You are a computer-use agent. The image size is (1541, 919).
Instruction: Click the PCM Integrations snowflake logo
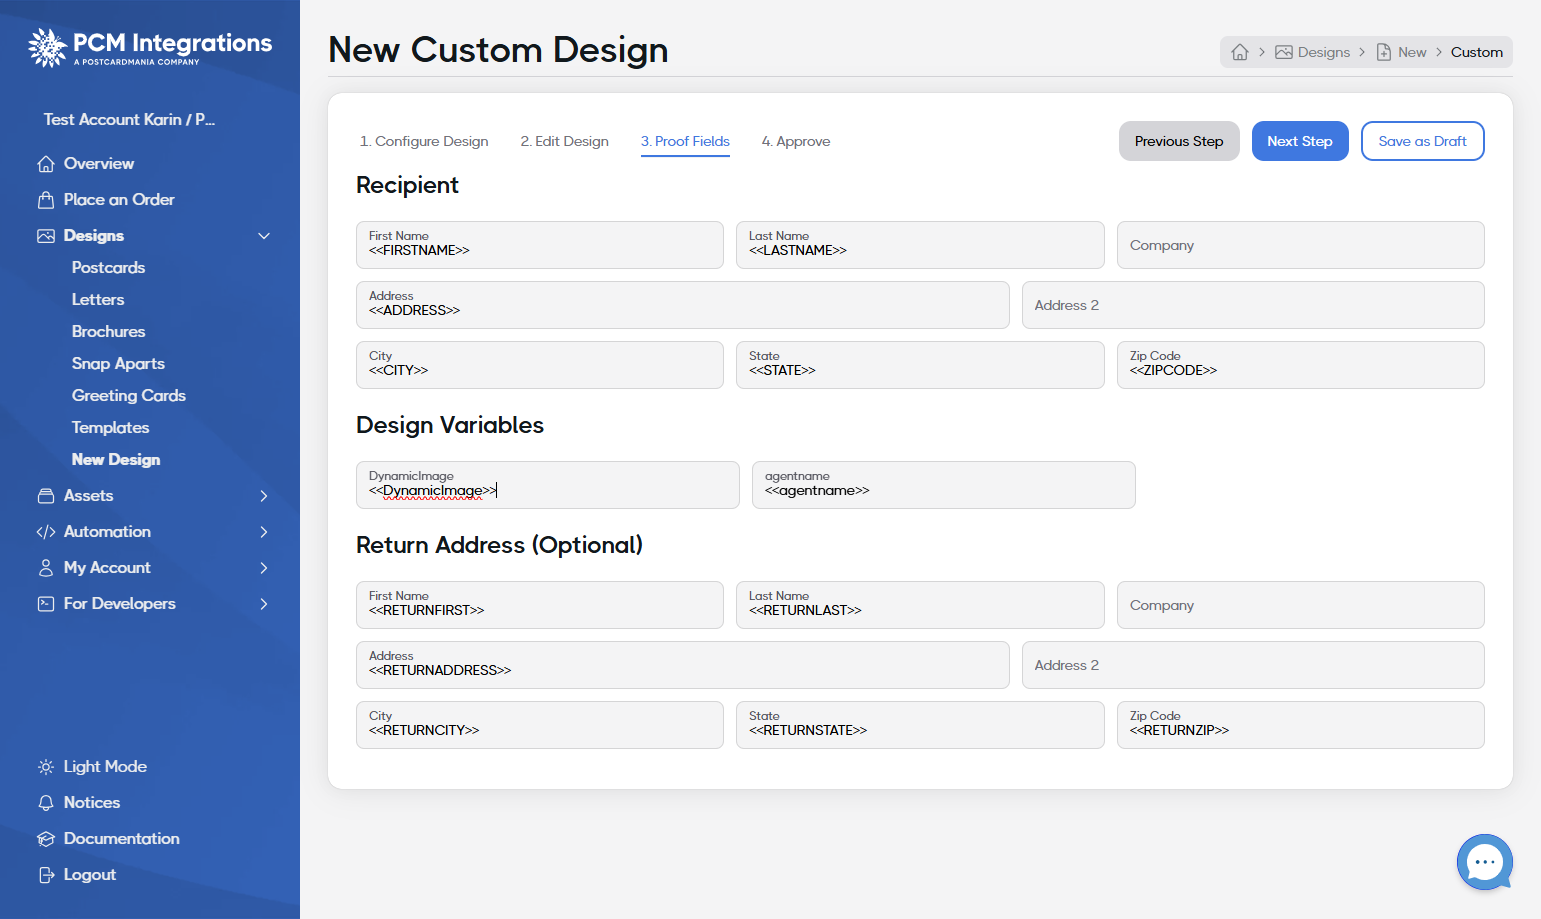point(47,47)
